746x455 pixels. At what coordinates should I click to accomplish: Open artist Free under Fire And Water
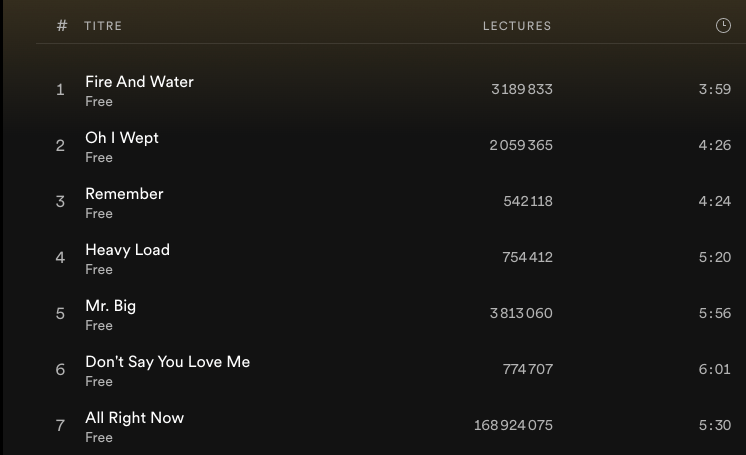click(x=99, y=102)
